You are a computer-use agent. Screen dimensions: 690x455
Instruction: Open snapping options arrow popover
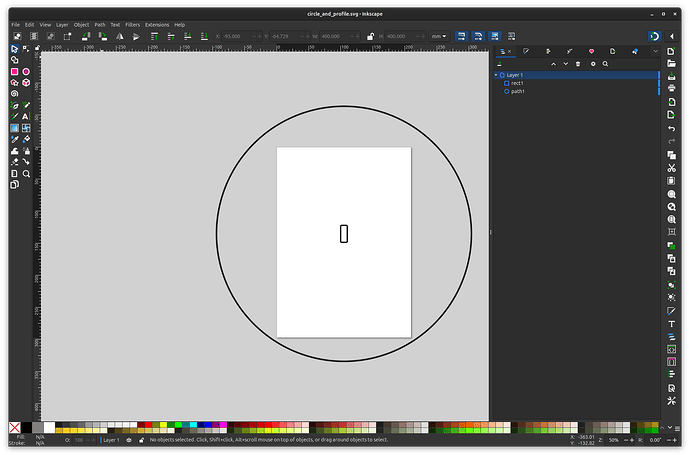coord(672,37)
